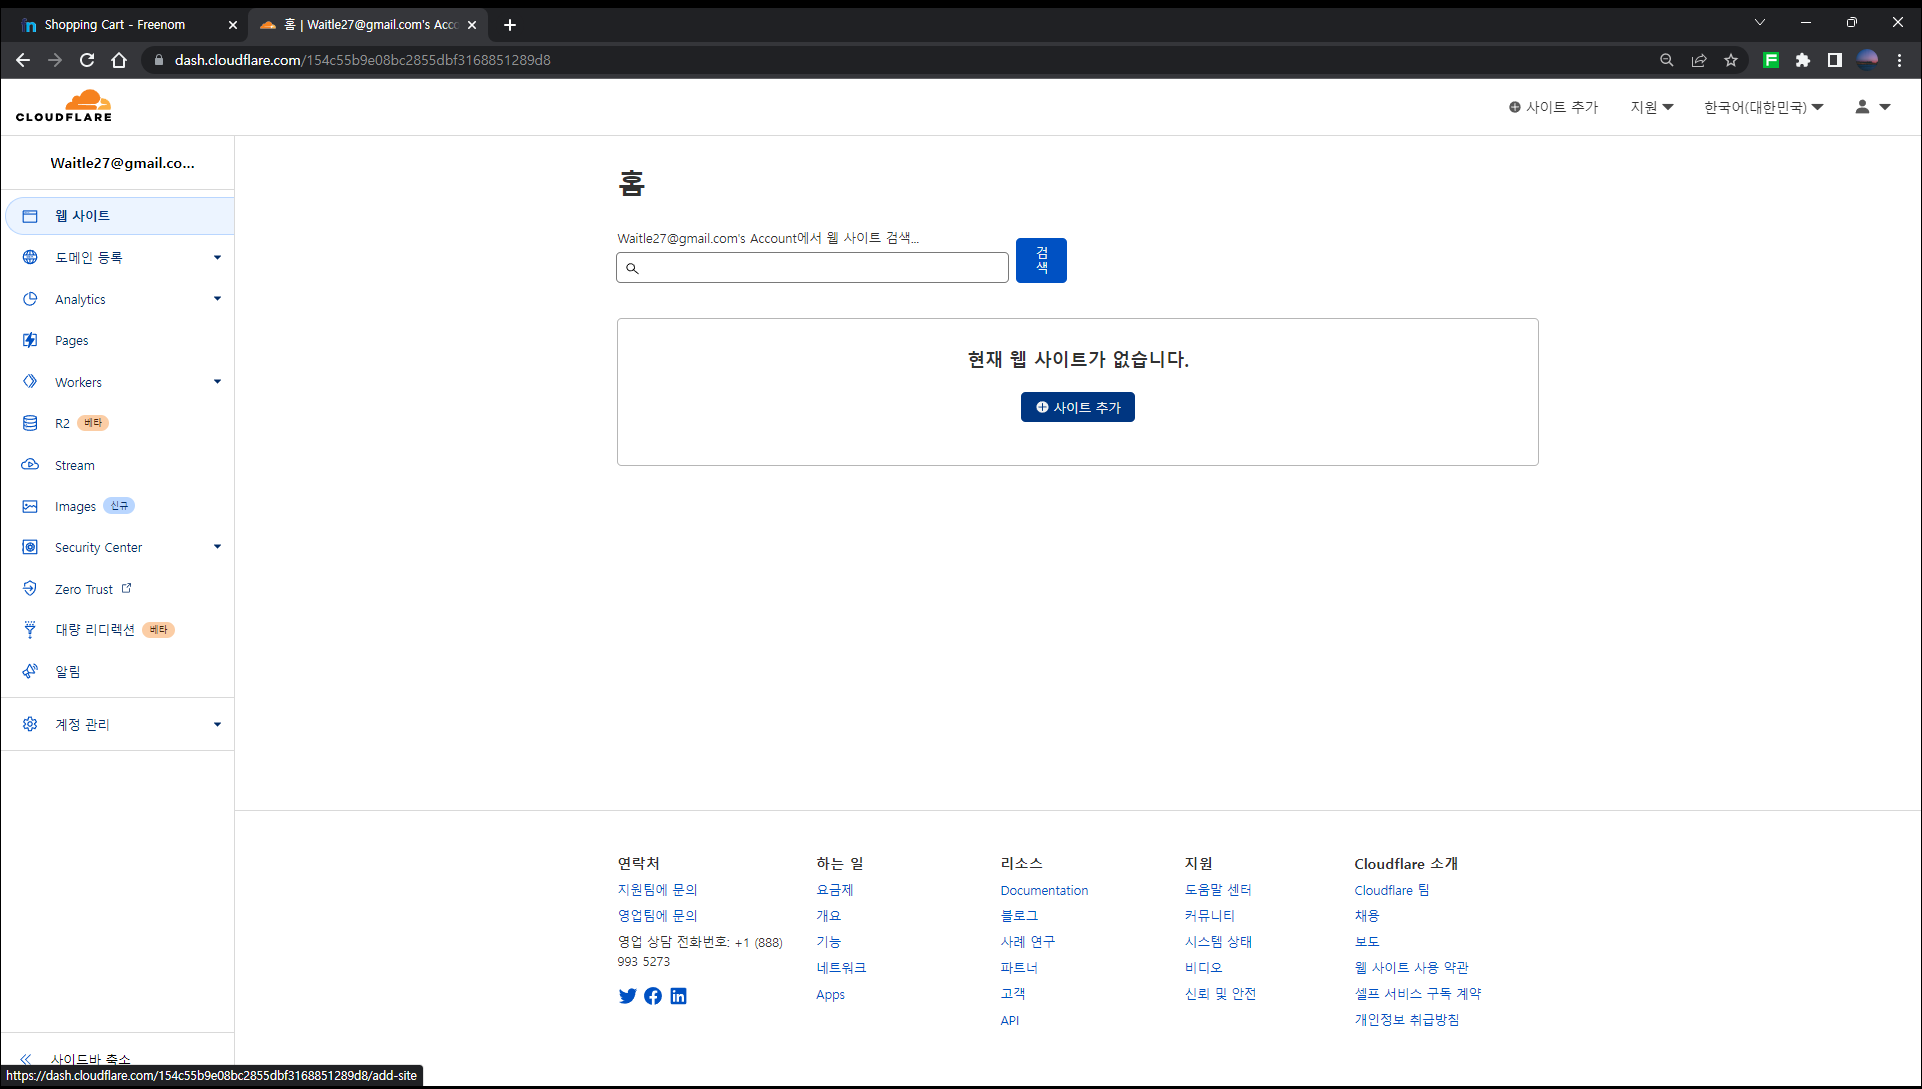Click the Cloudflare logo
Image resolution: width=1922 pixels, height=1089 pixels.
pos(64,106)
